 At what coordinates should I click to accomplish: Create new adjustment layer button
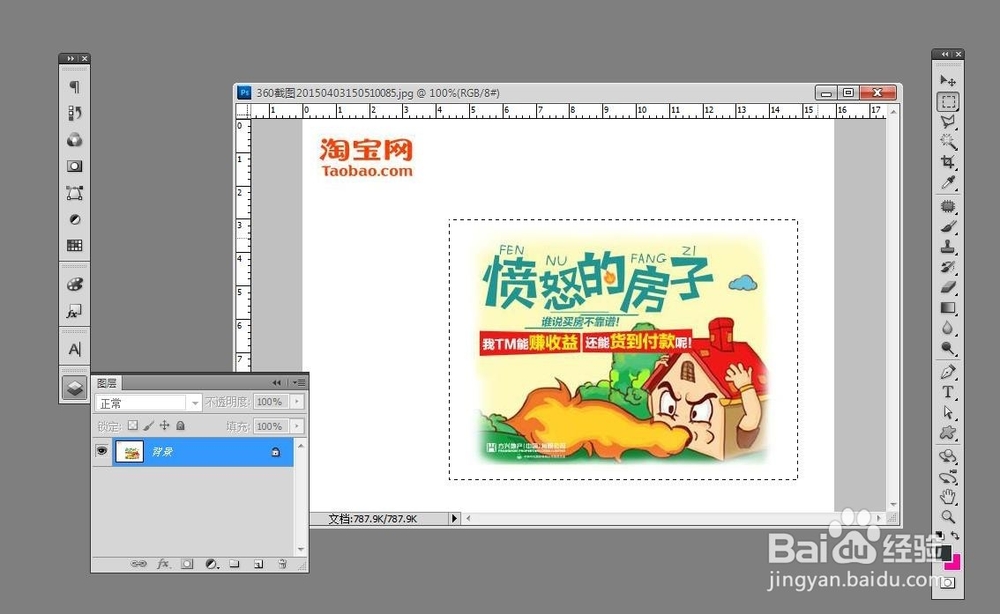[211, 564]
